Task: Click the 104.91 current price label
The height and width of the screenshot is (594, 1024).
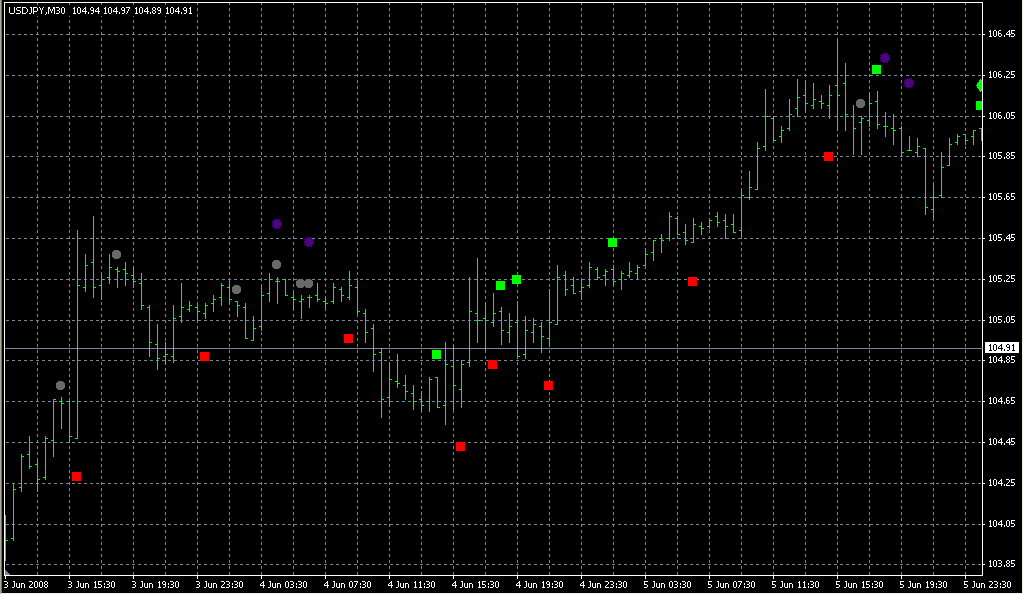Action: pyautogui.click(x=1000, y=348)
